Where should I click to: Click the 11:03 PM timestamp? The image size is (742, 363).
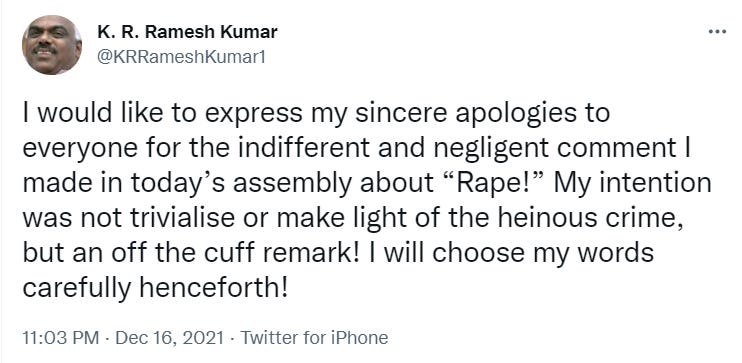61,338
